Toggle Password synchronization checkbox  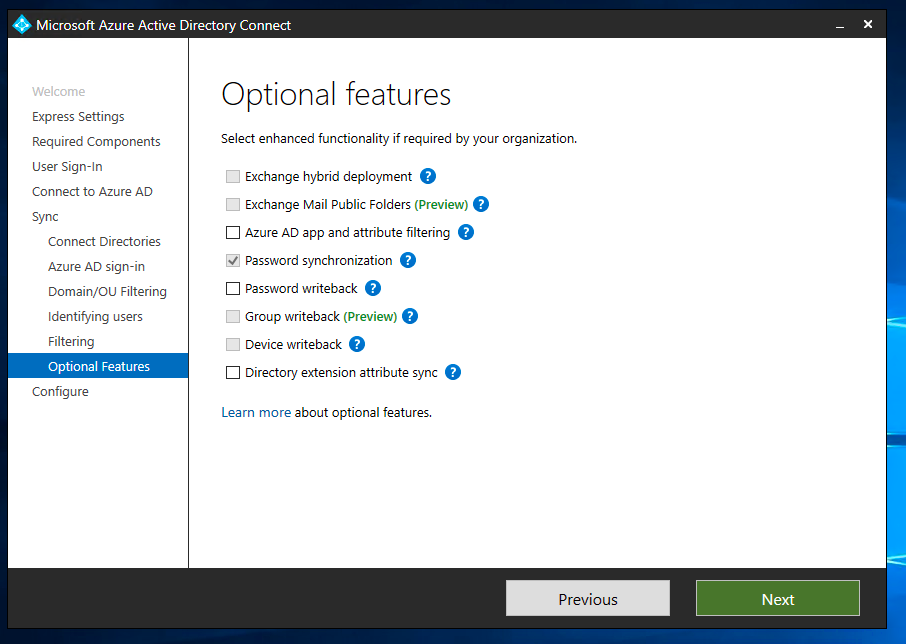tap(233, 260)
